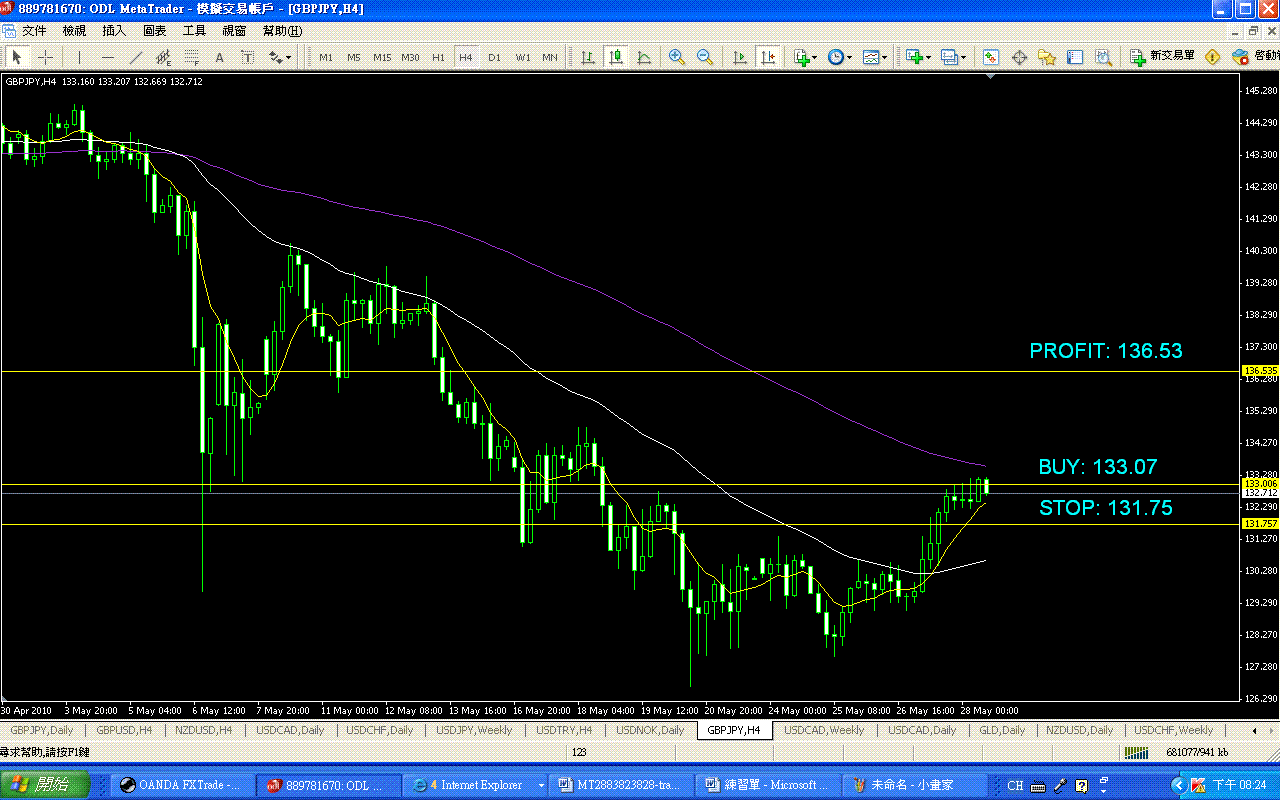Select the Trendline drawing tool
1280x800 pixels.
(136, 57)
